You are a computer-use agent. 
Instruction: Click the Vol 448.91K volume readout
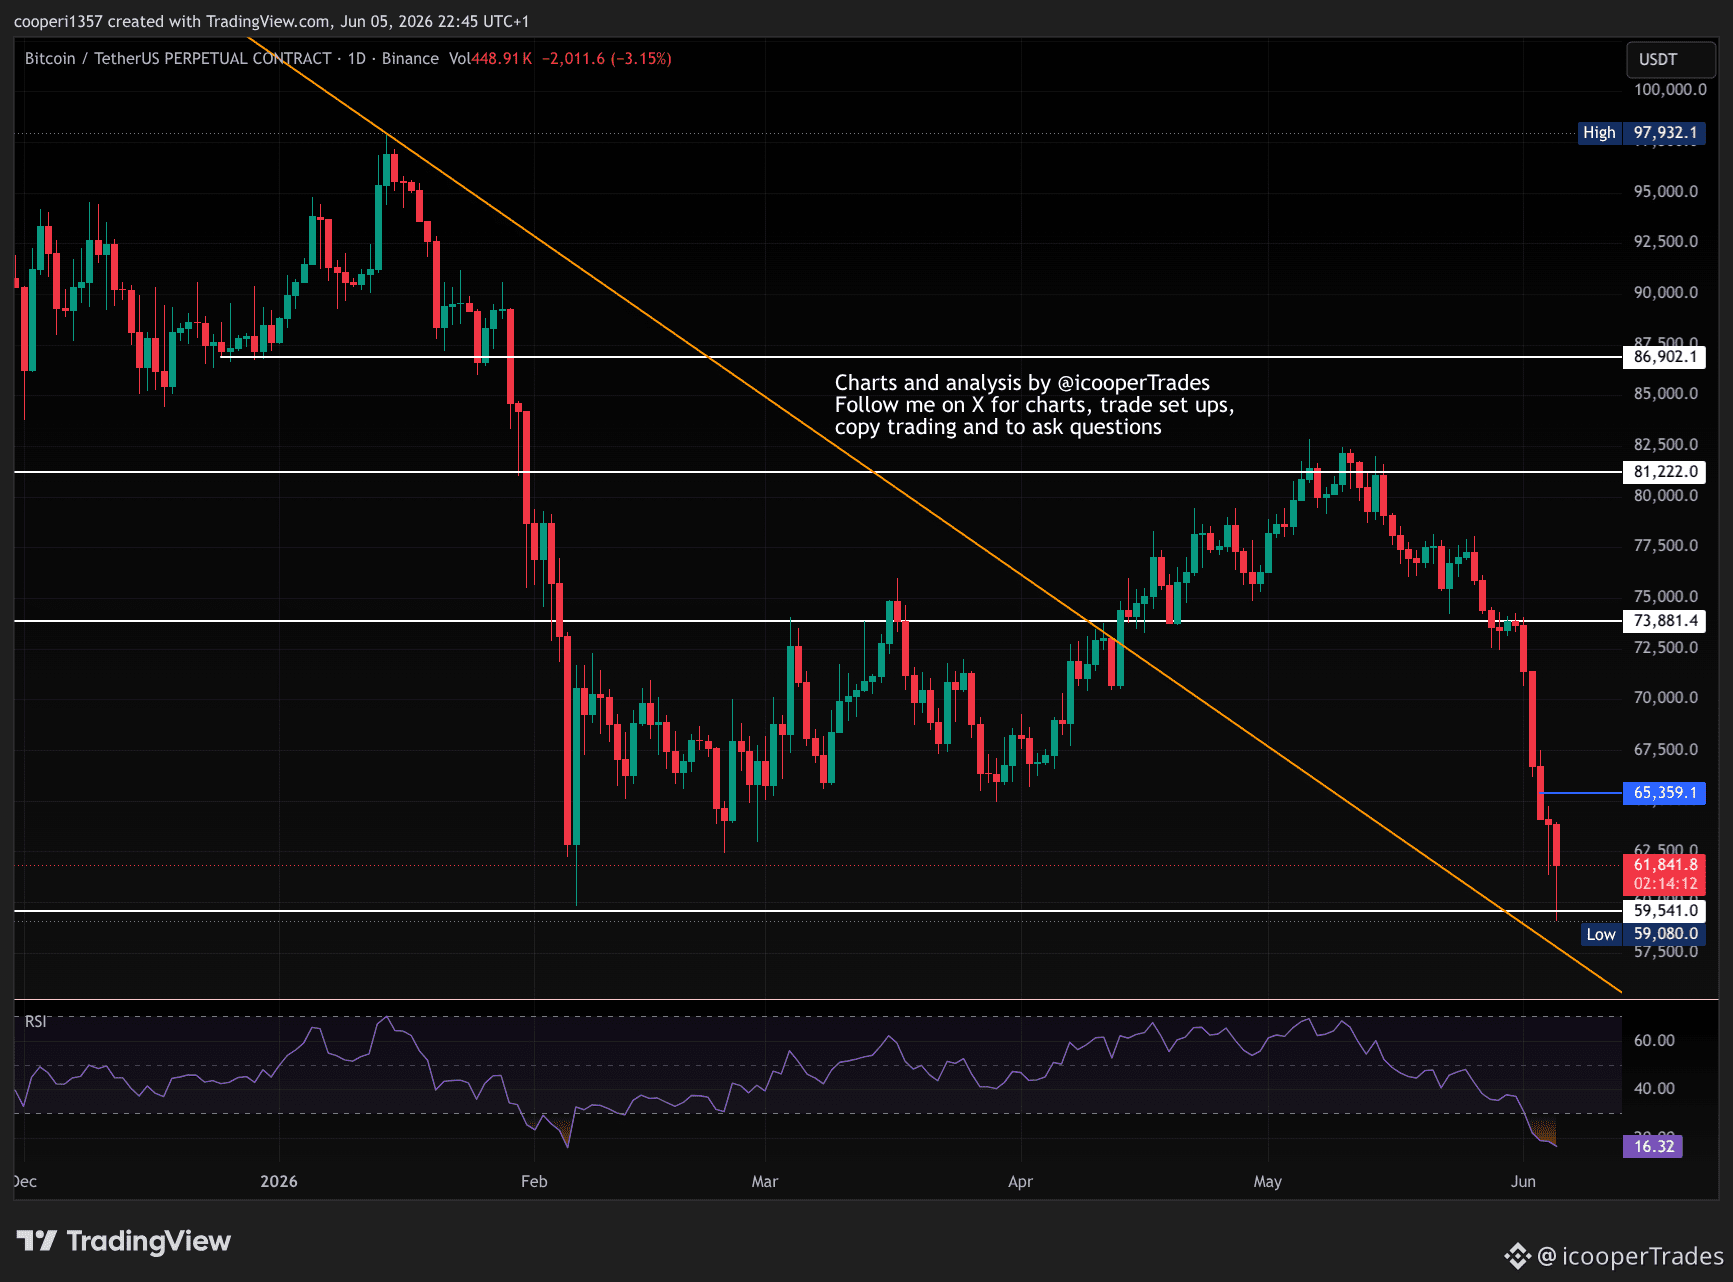(490, 59)
